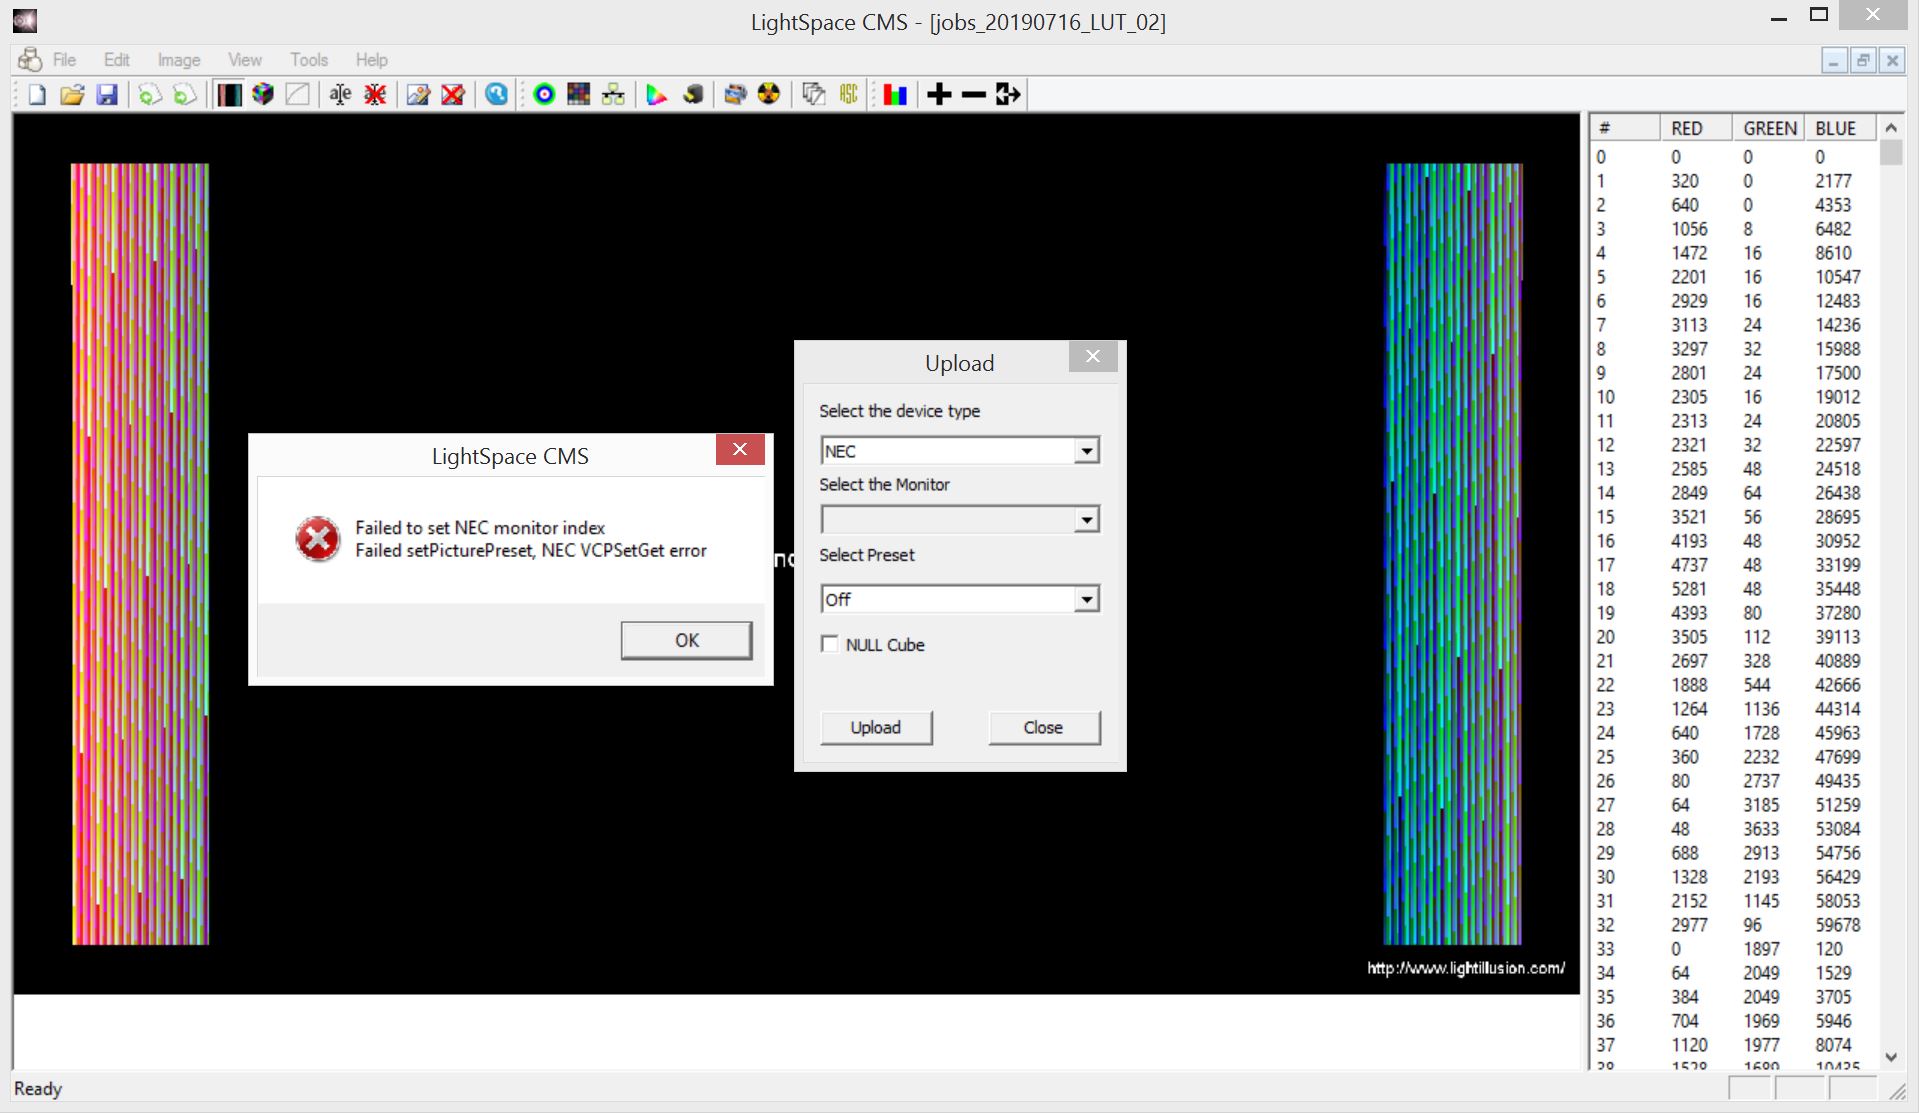The image size is (1919, 1113).
Task: Click the first green rotate arrow icon
Action: click(x=149, y=95)
